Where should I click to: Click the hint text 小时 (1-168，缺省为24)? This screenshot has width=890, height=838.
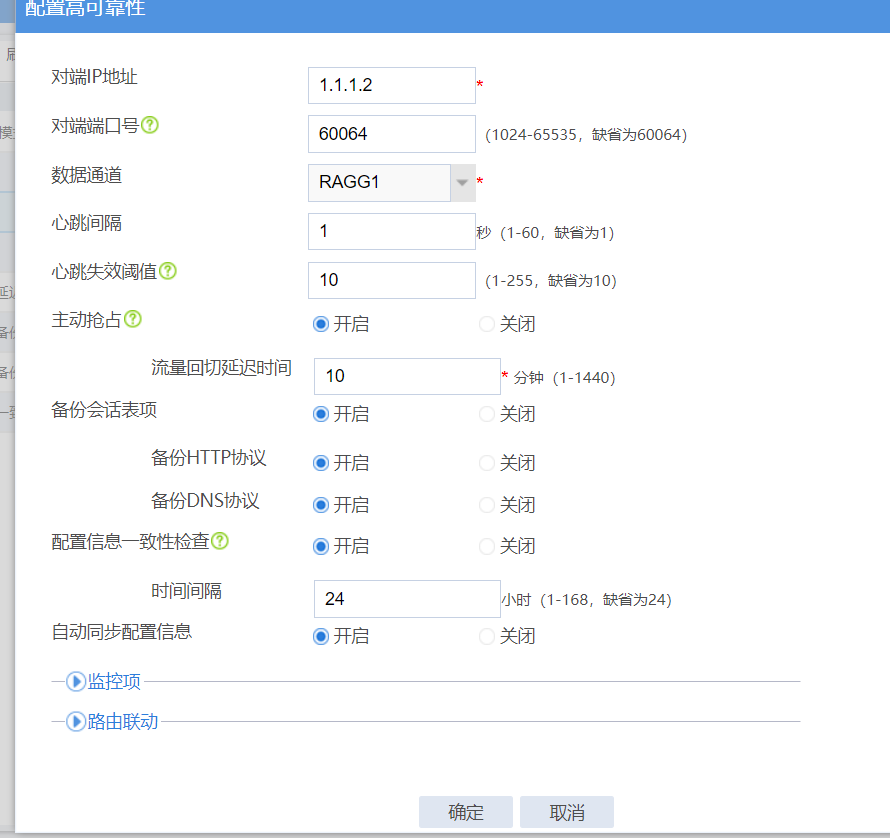[586, 600]
